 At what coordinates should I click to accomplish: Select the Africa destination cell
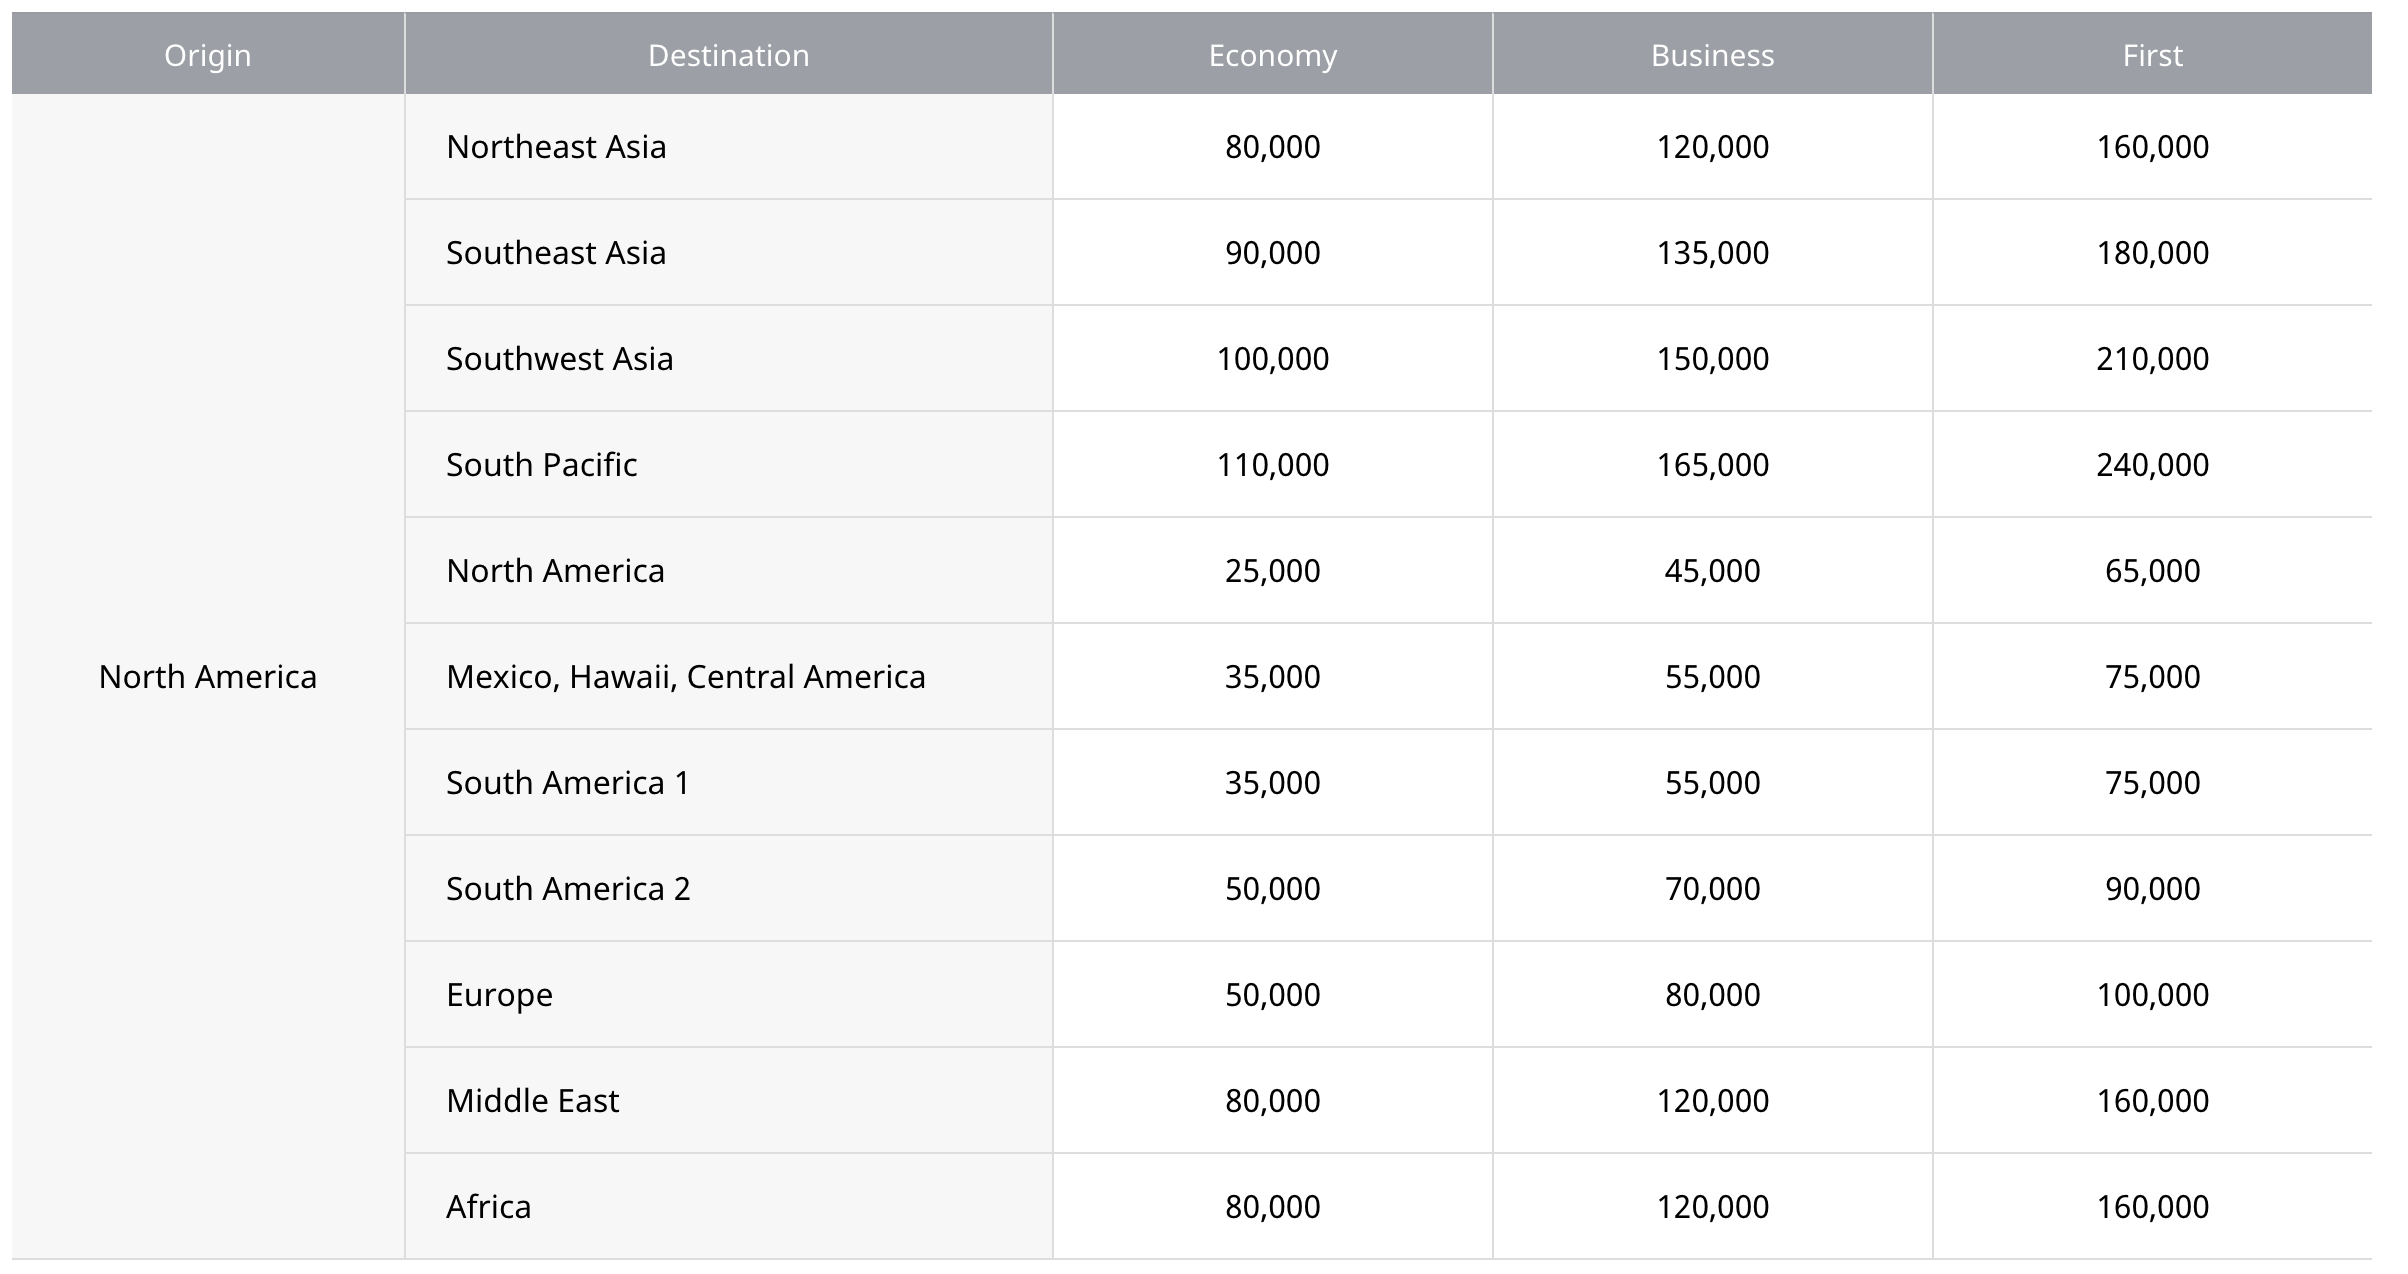[488, 1207]
